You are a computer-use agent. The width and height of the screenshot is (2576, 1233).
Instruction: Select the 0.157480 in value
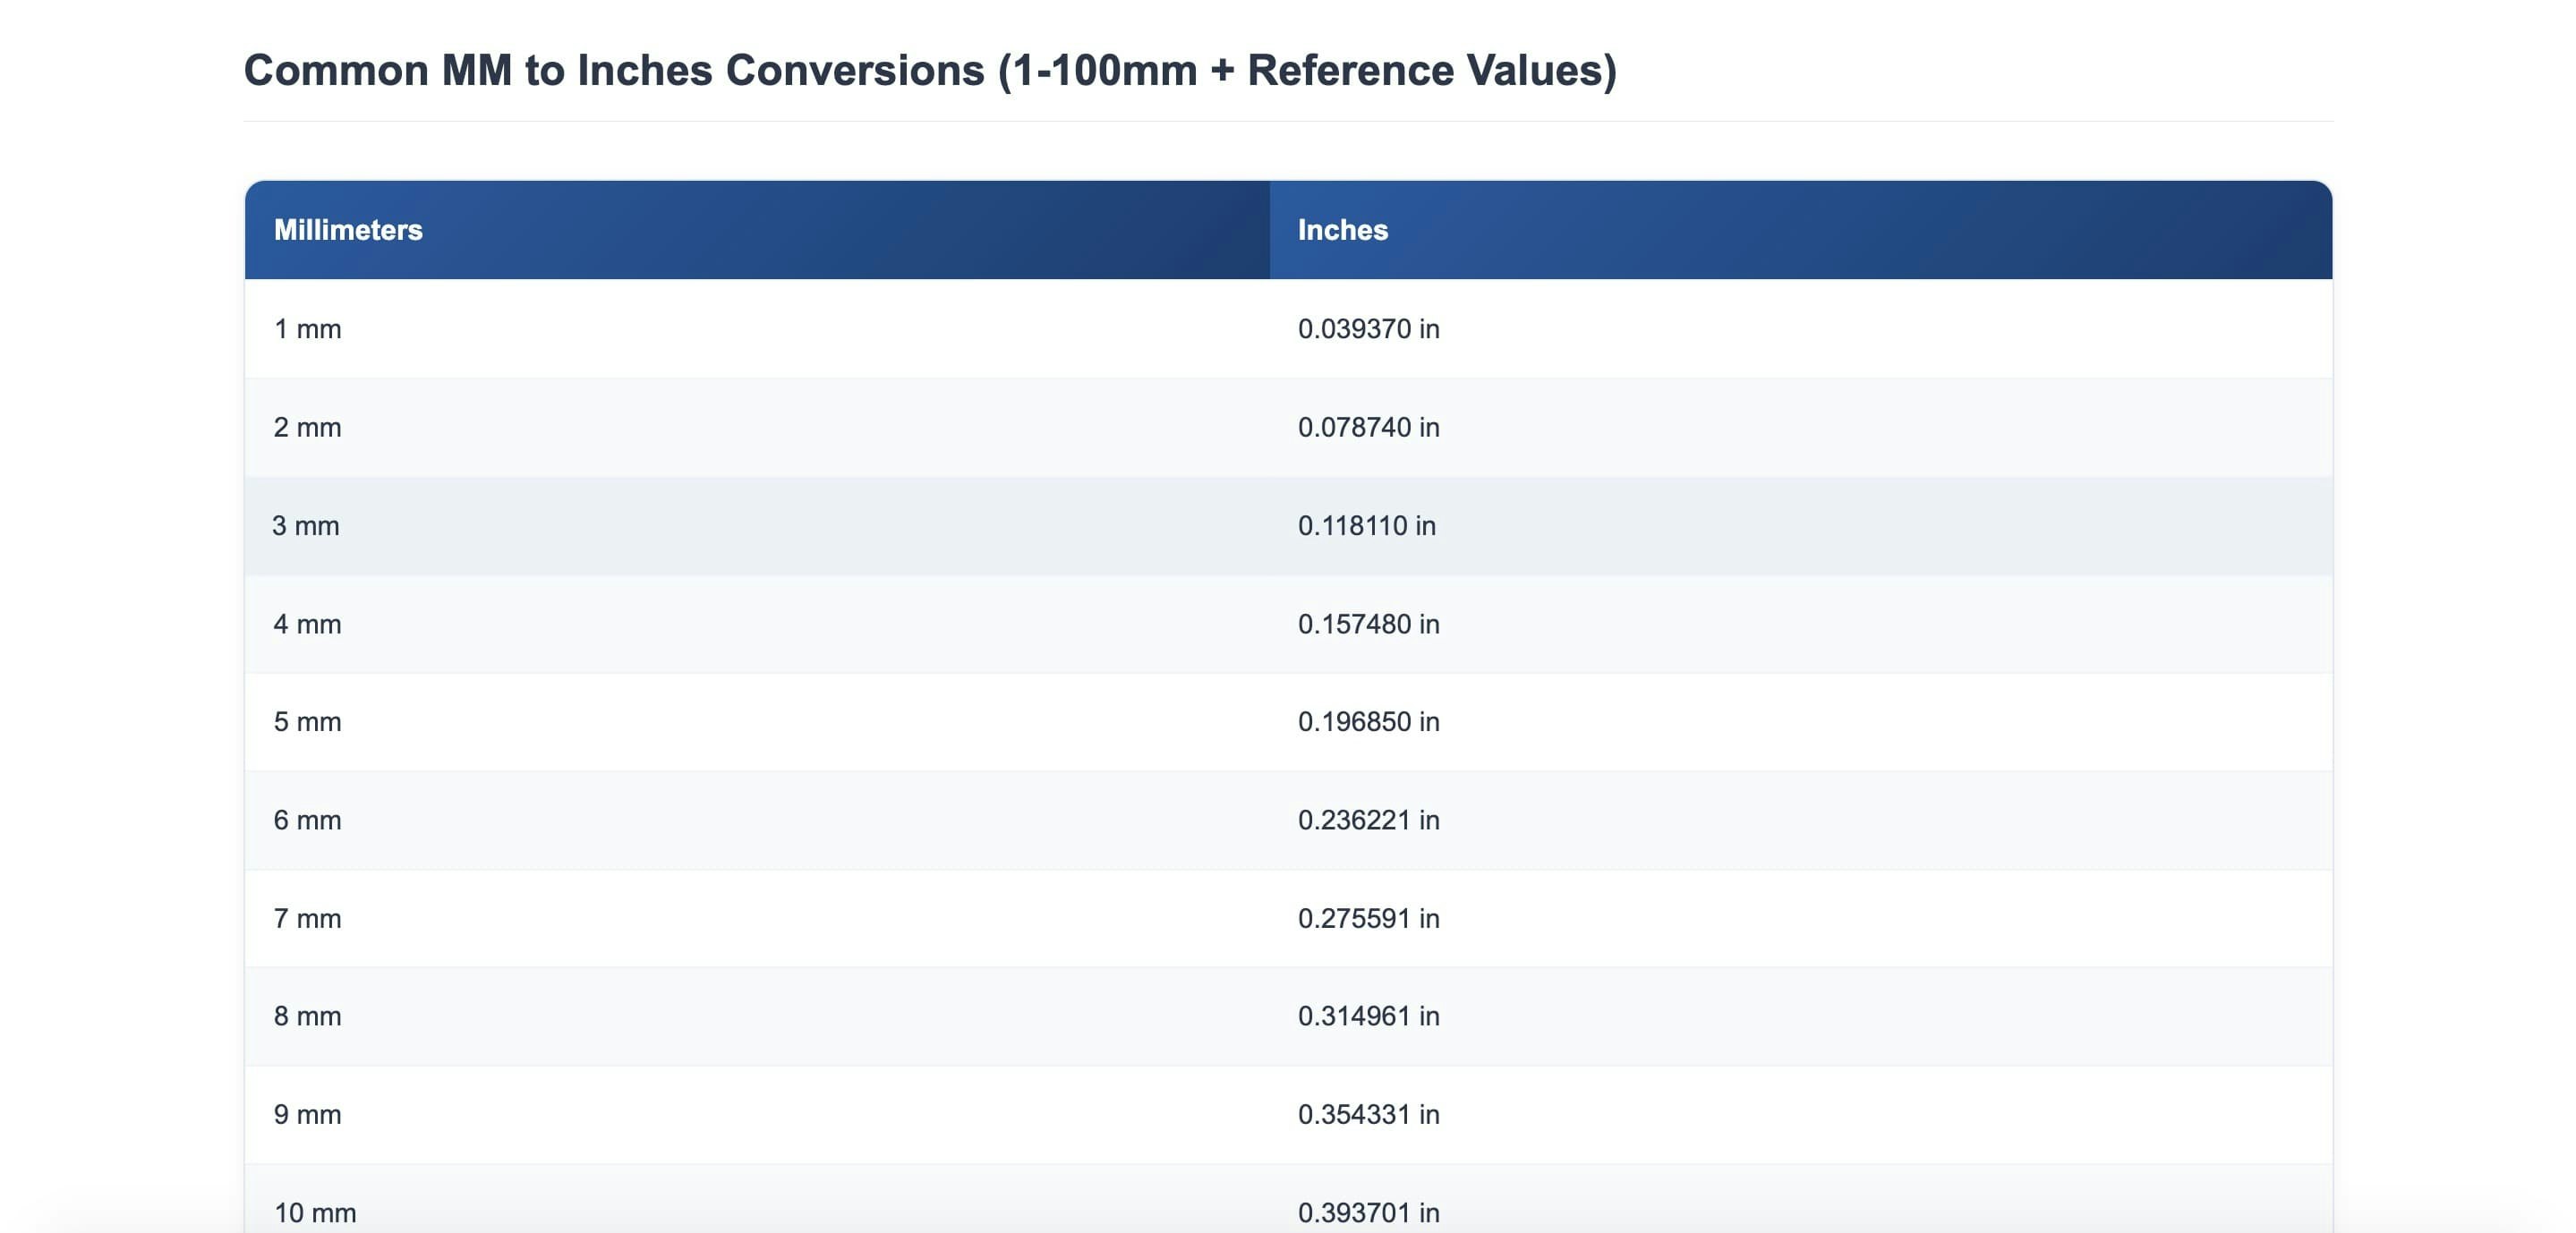coord(1368,624)
